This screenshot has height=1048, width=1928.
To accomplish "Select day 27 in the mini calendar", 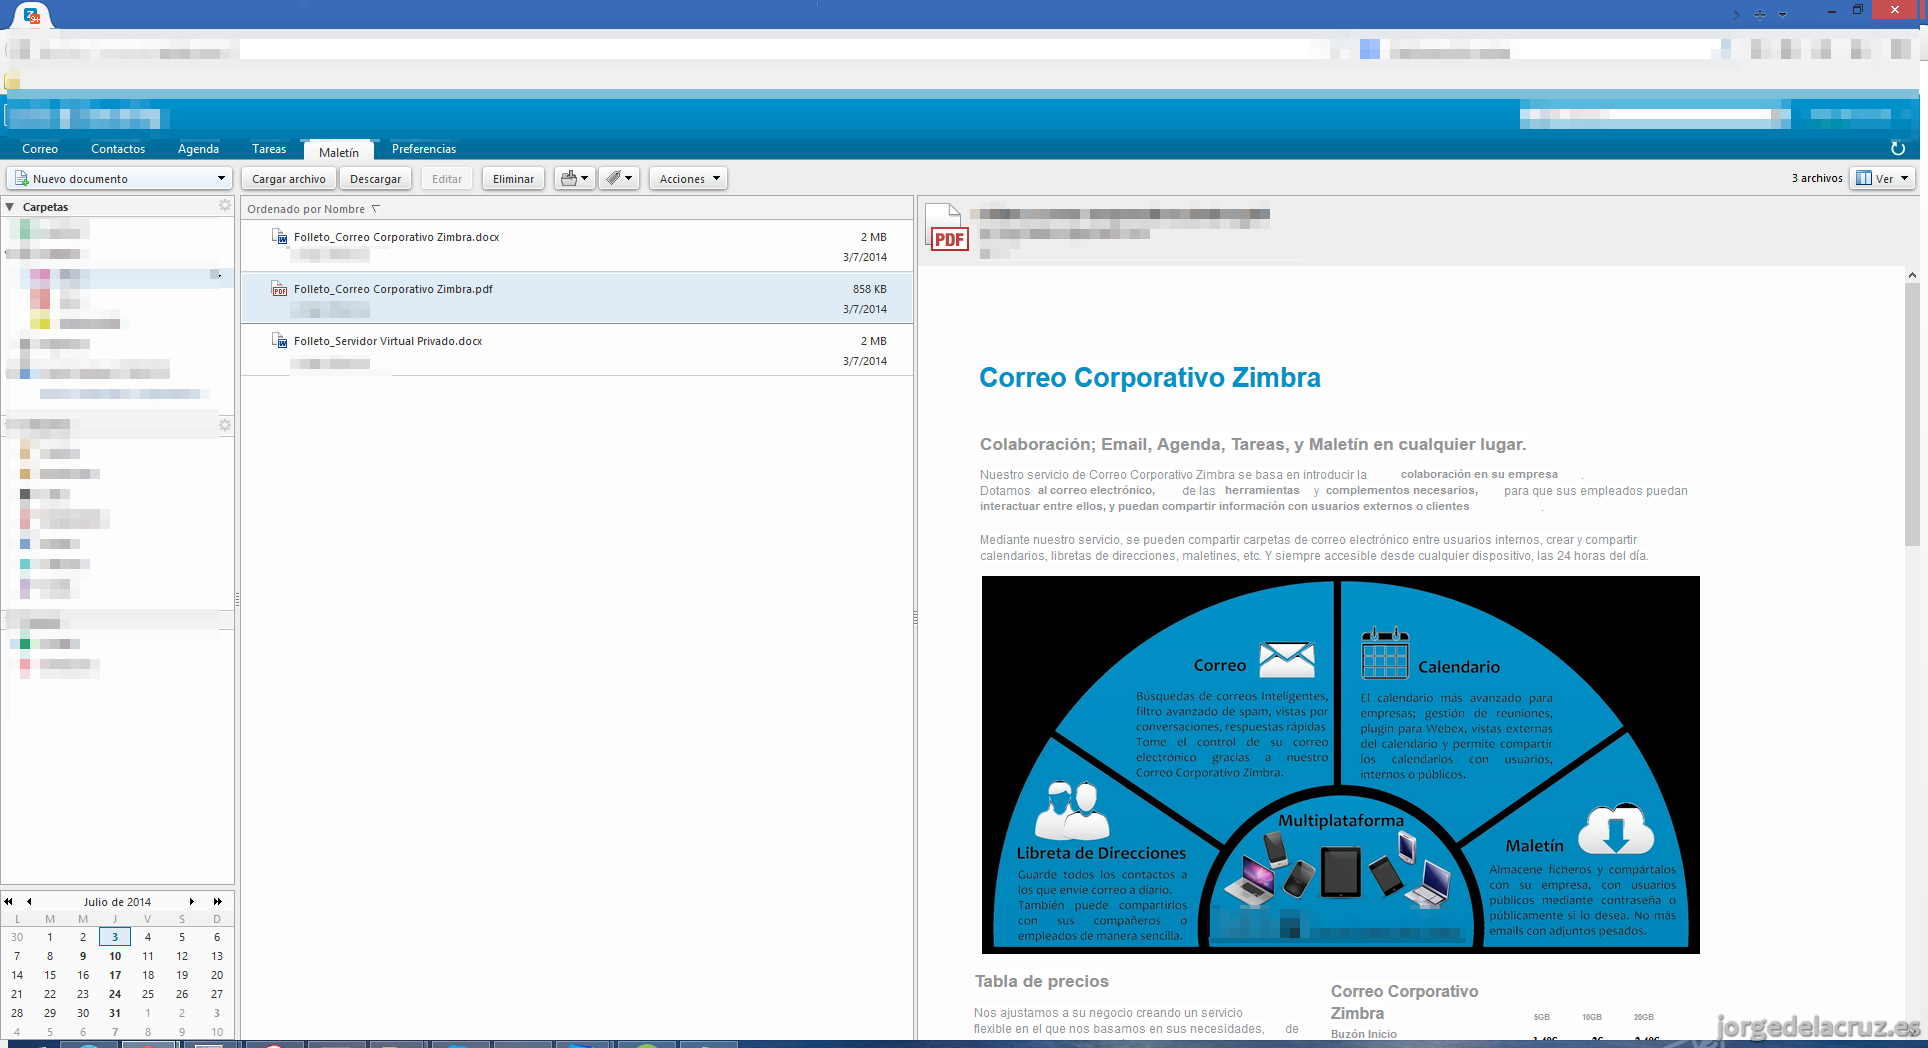I will point(217,994).
